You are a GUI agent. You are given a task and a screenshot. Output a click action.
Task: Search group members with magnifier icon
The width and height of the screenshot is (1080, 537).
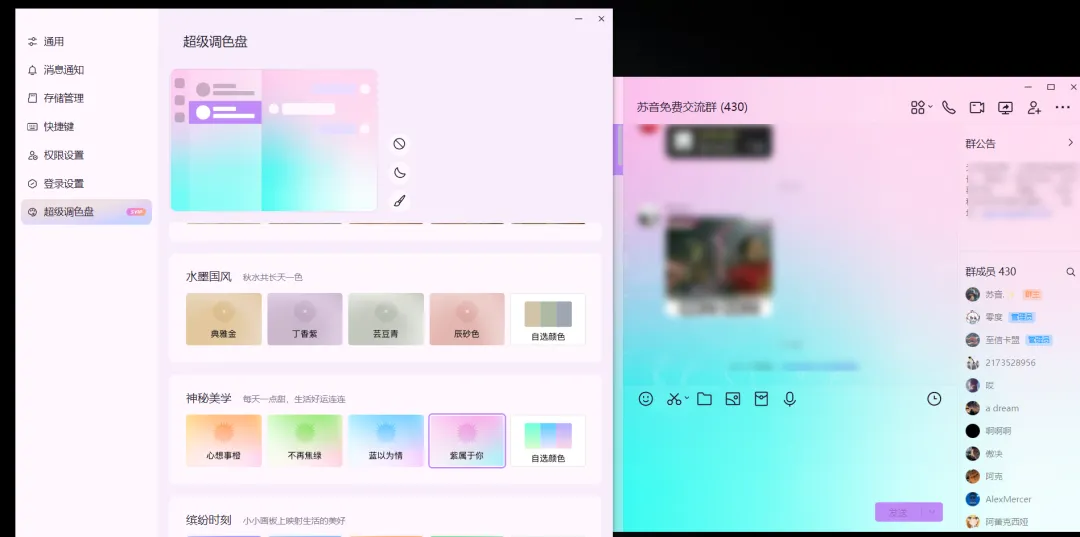coord(1070,272)
